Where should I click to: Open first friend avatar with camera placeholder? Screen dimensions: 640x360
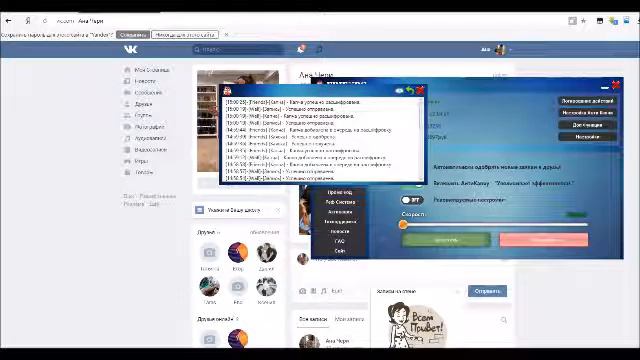pyautogui.click(x=209, y=253)
